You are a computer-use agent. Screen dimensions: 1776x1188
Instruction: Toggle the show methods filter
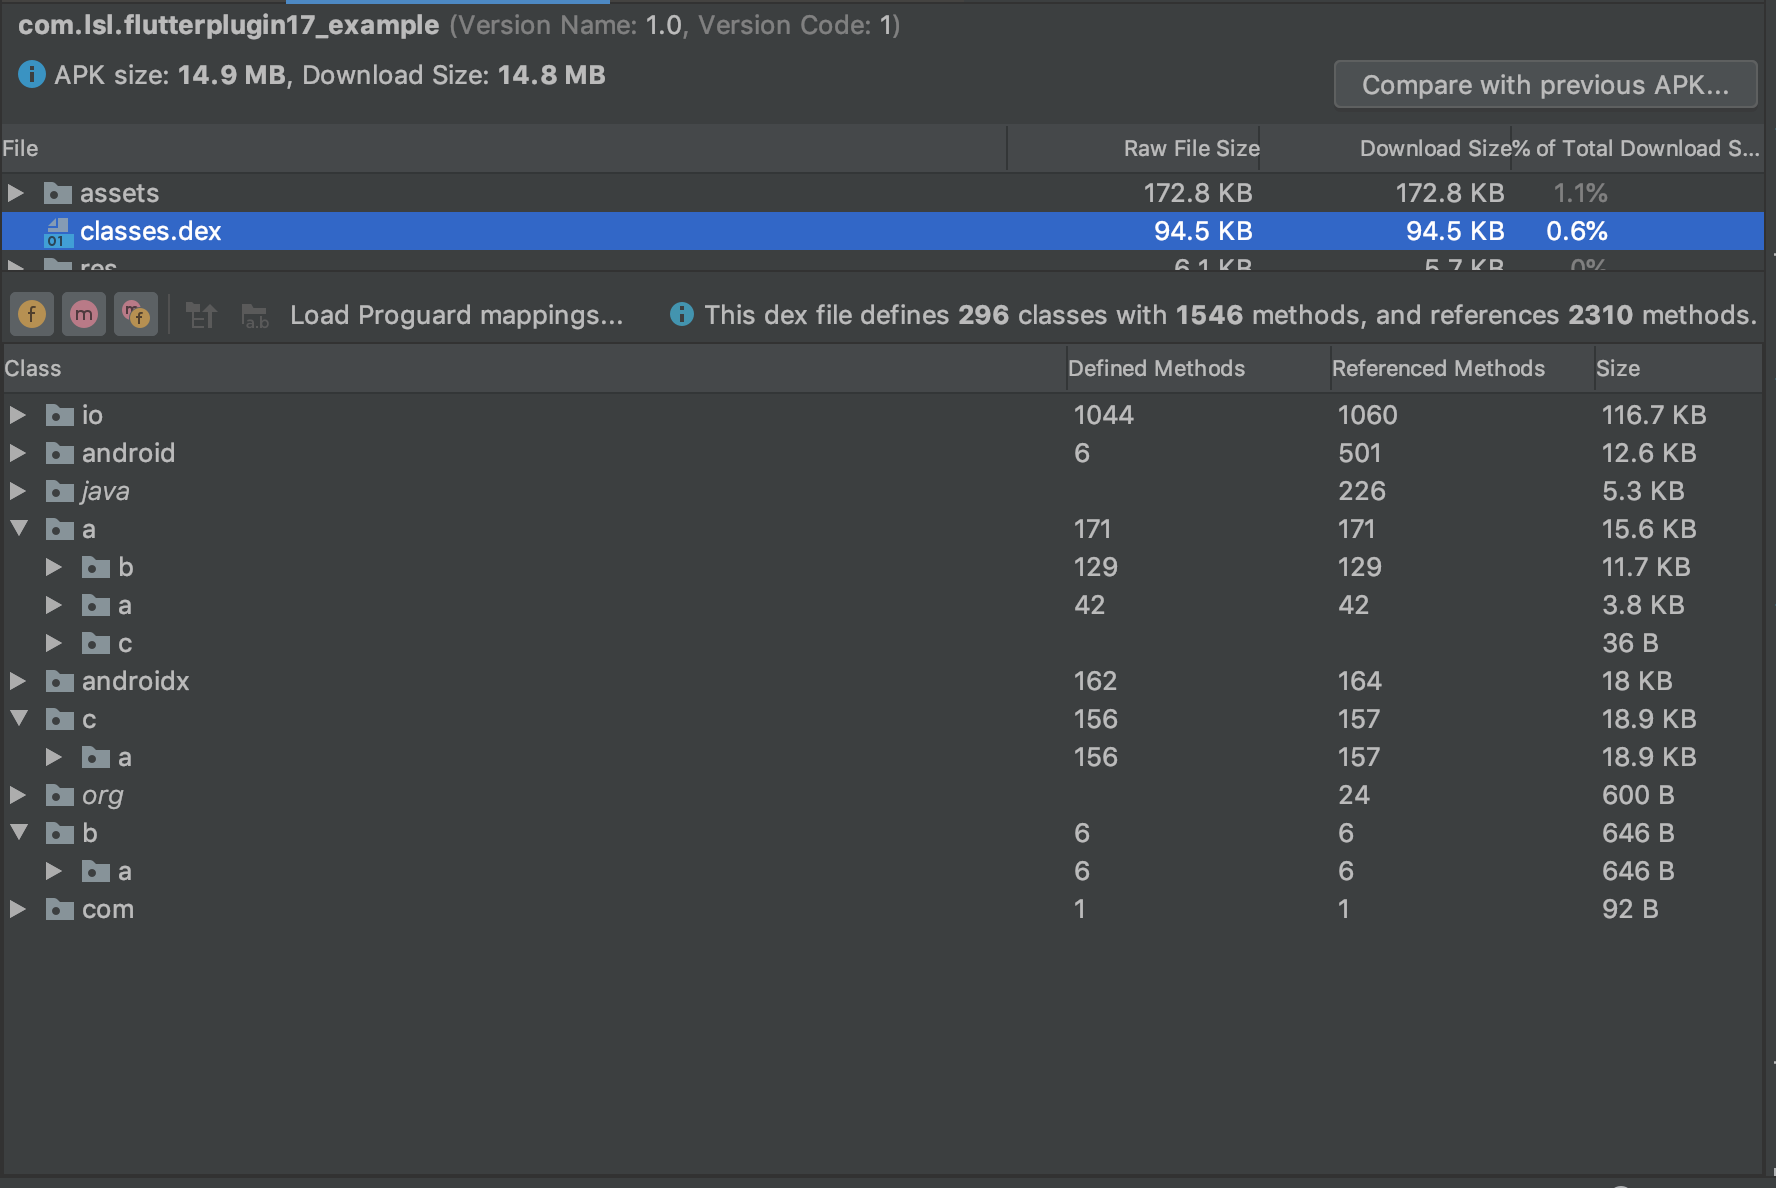pyautogui.click(x=84, y=315)
